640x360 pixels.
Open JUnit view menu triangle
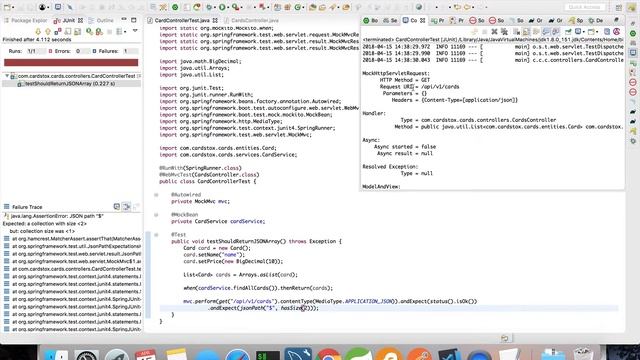(x=135, y=31)
